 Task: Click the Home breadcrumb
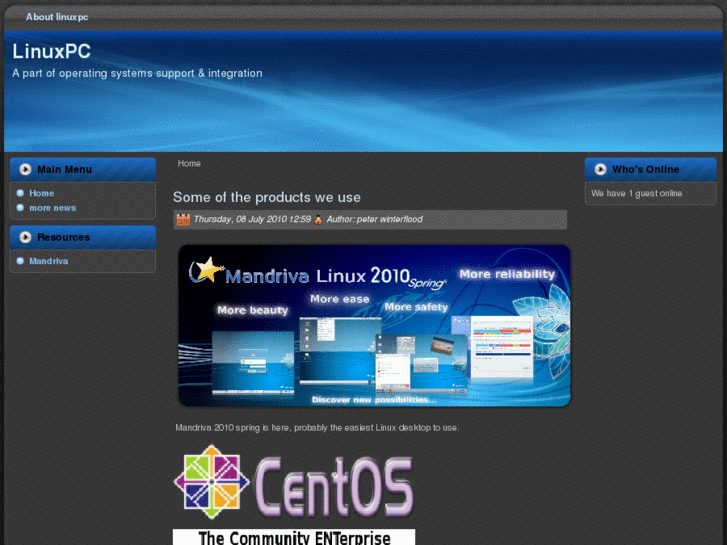click(x=189, y=163)
